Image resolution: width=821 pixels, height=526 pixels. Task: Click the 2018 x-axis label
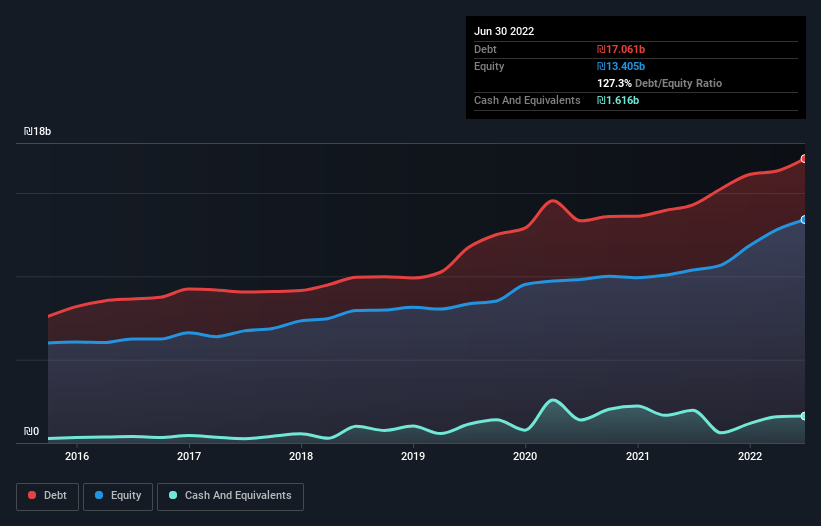pyautogui.click(x=301, y=456)
